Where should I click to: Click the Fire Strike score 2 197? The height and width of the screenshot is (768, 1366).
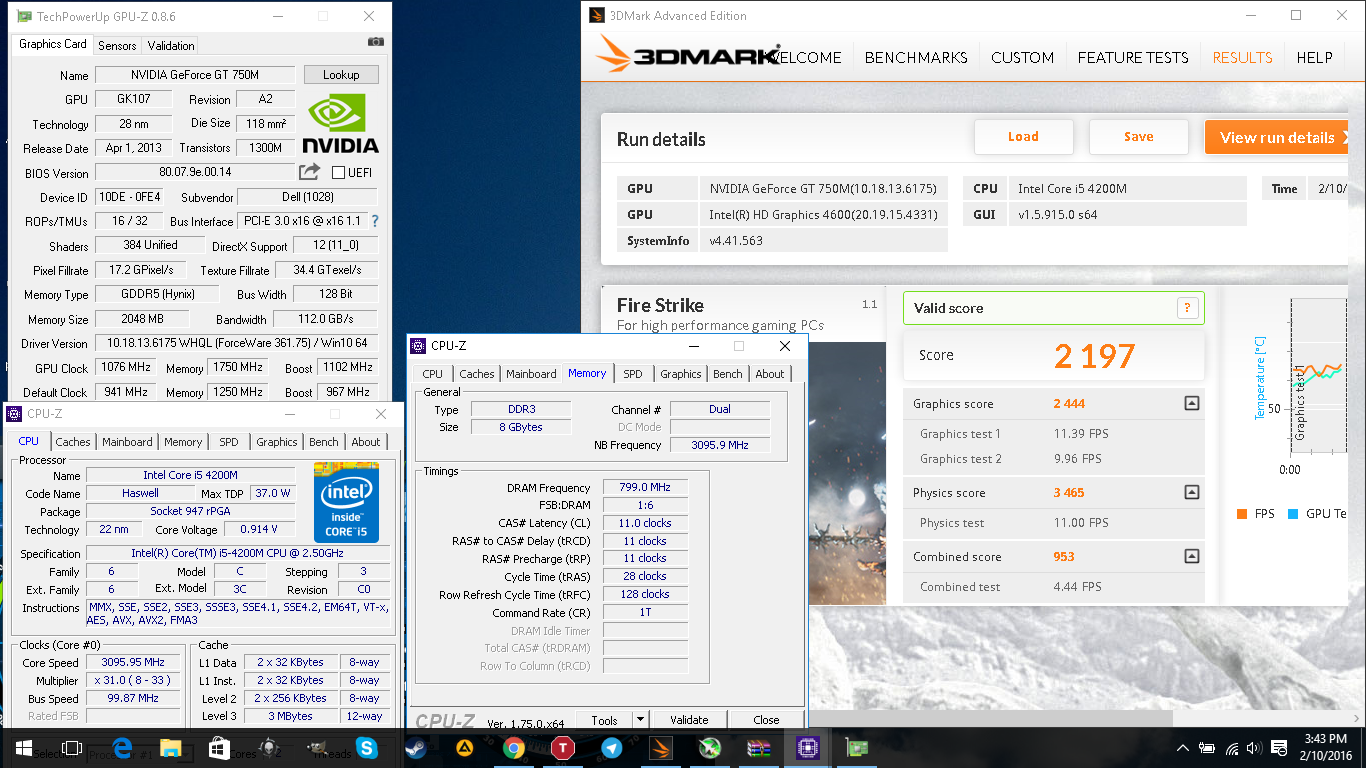point(1095,355)
